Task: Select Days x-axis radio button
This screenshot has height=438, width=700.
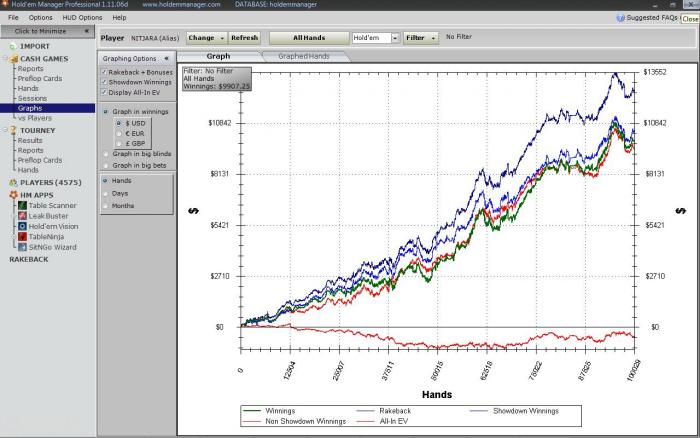Action: tap(105, 194)
